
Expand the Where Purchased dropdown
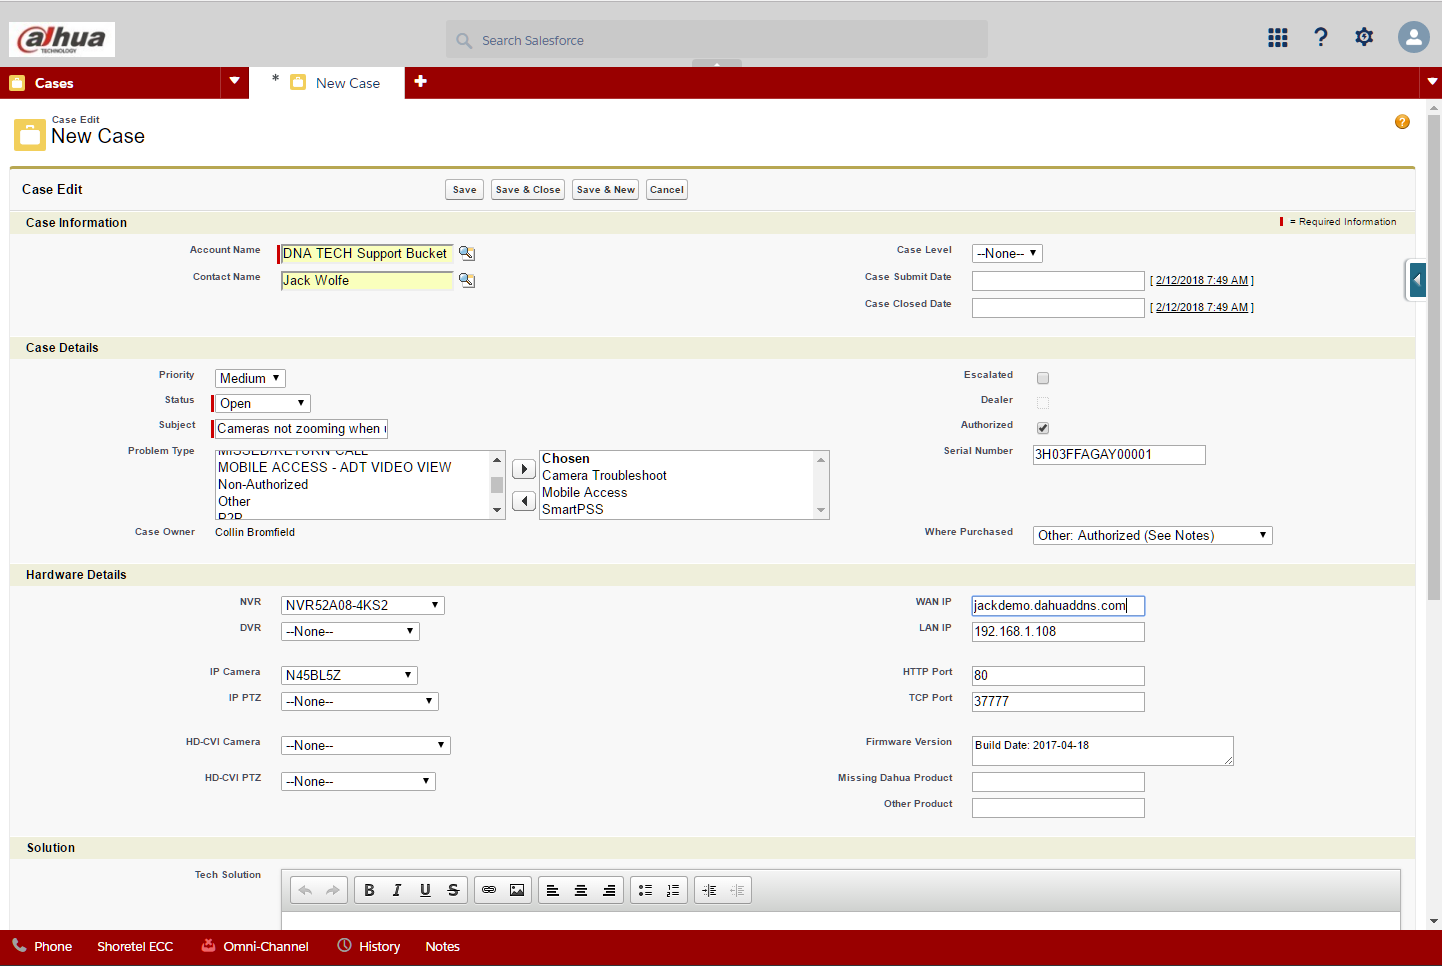(1152, 536)
